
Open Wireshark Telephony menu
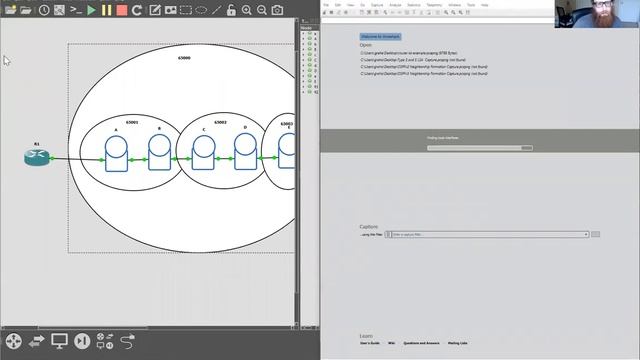coord(434,5)
